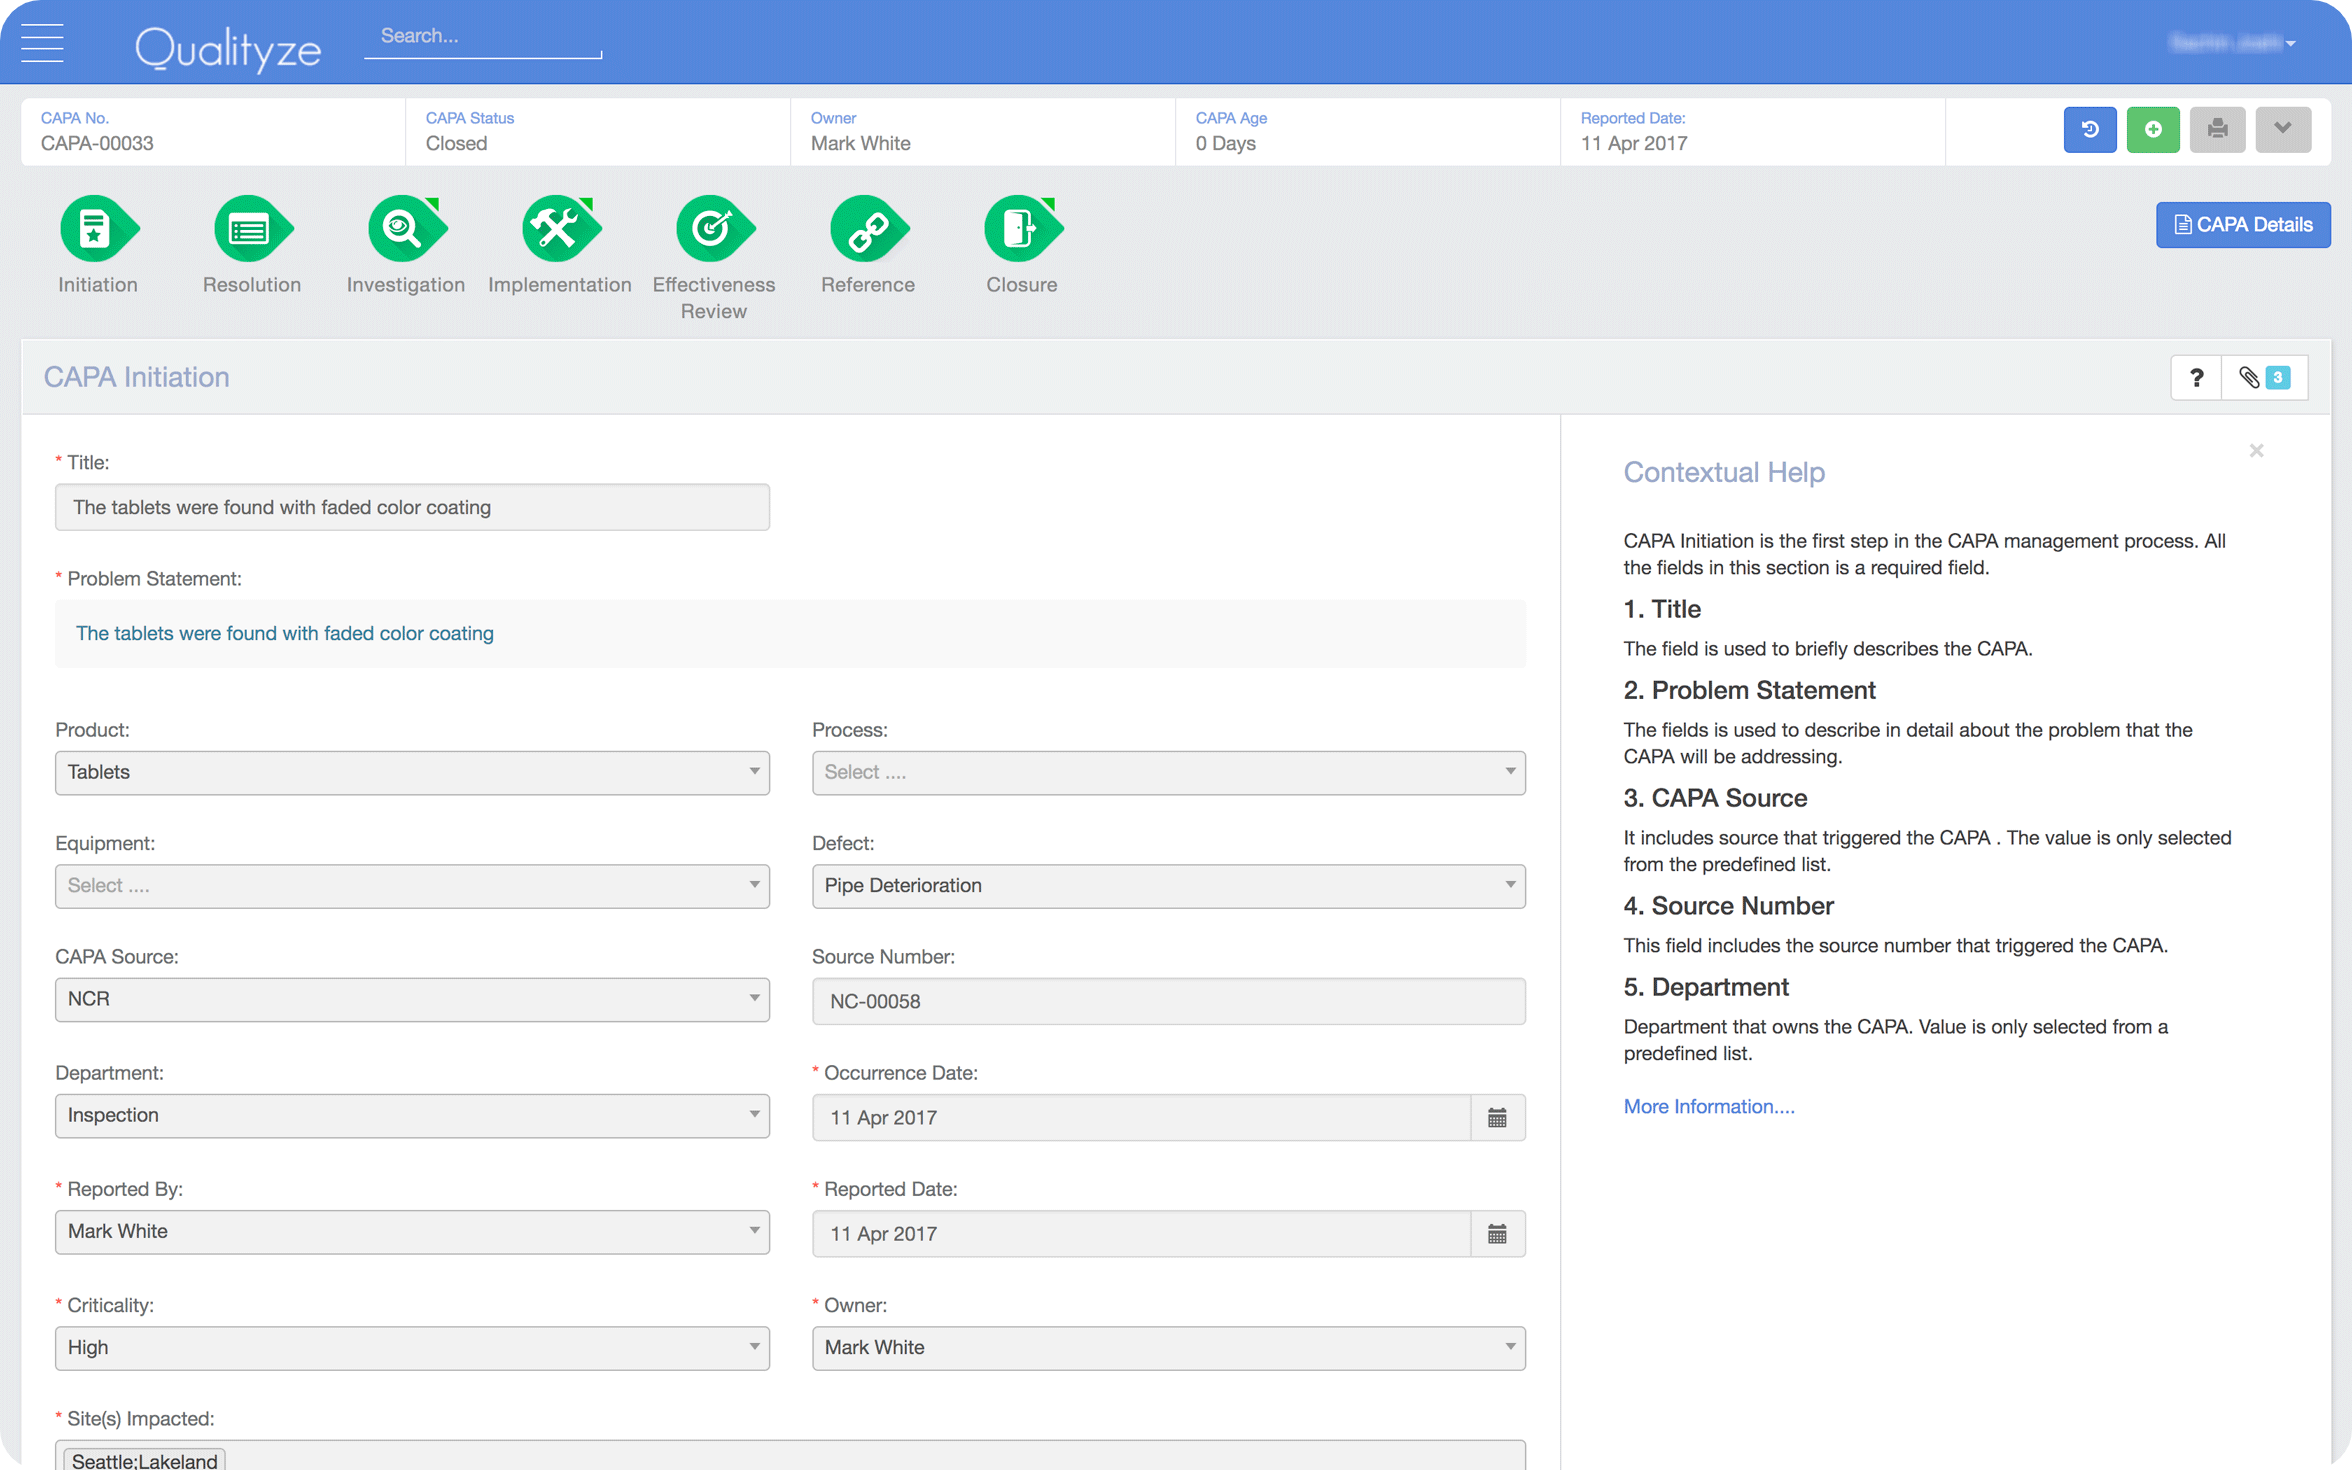Click the green add new button
Image resolution: width=2352 pixels, height=1470 pixels.
[2153, 130]
